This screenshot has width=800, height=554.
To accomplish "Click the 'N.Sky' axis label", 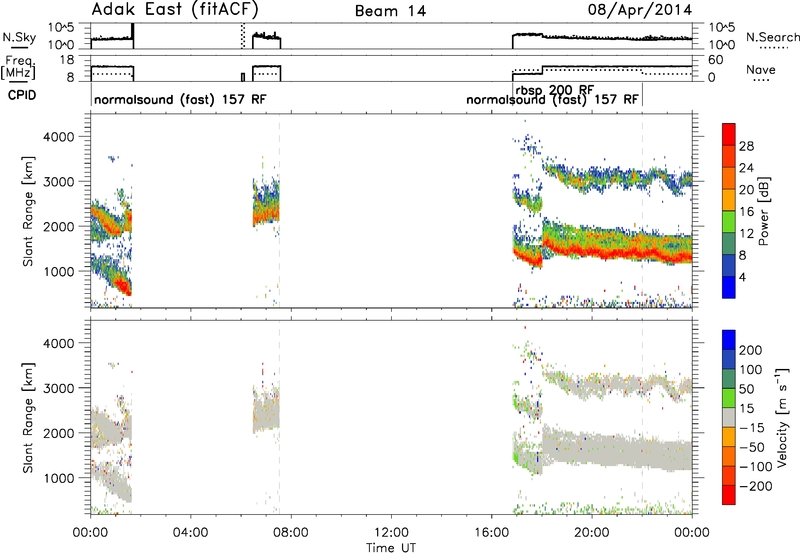I will click(x=19, y=37).
